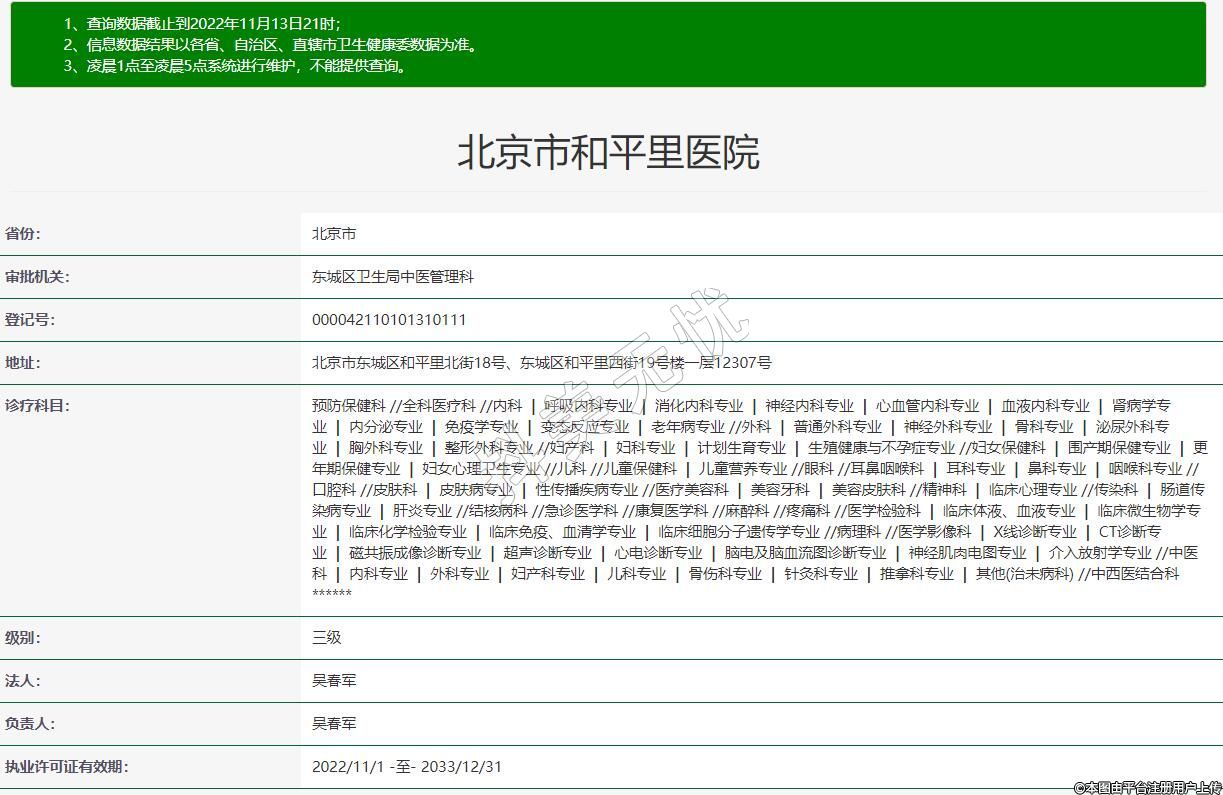1223x795 pixels.
Task: Click the 省份 row label
Action: 23,234
